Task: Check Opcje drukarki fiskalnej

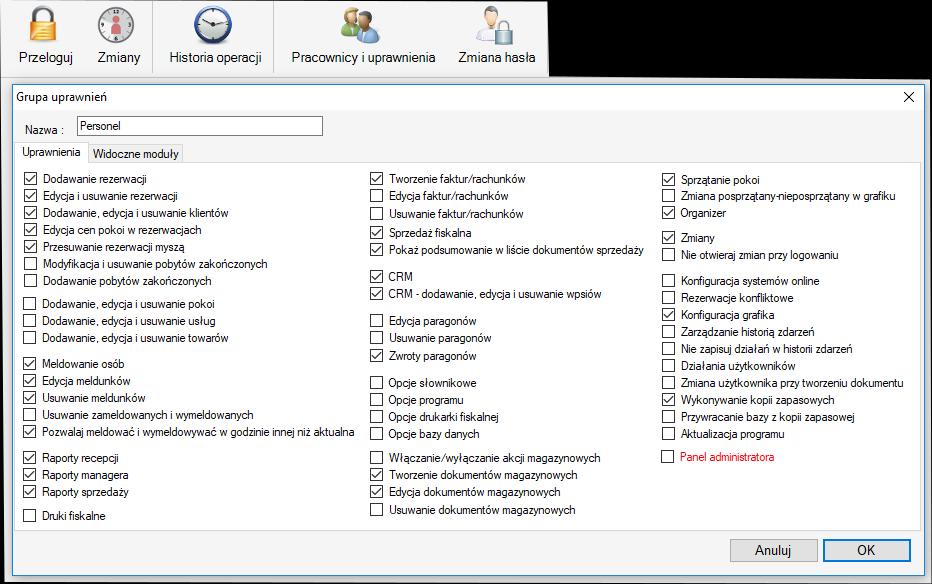Action: [376, 417]
